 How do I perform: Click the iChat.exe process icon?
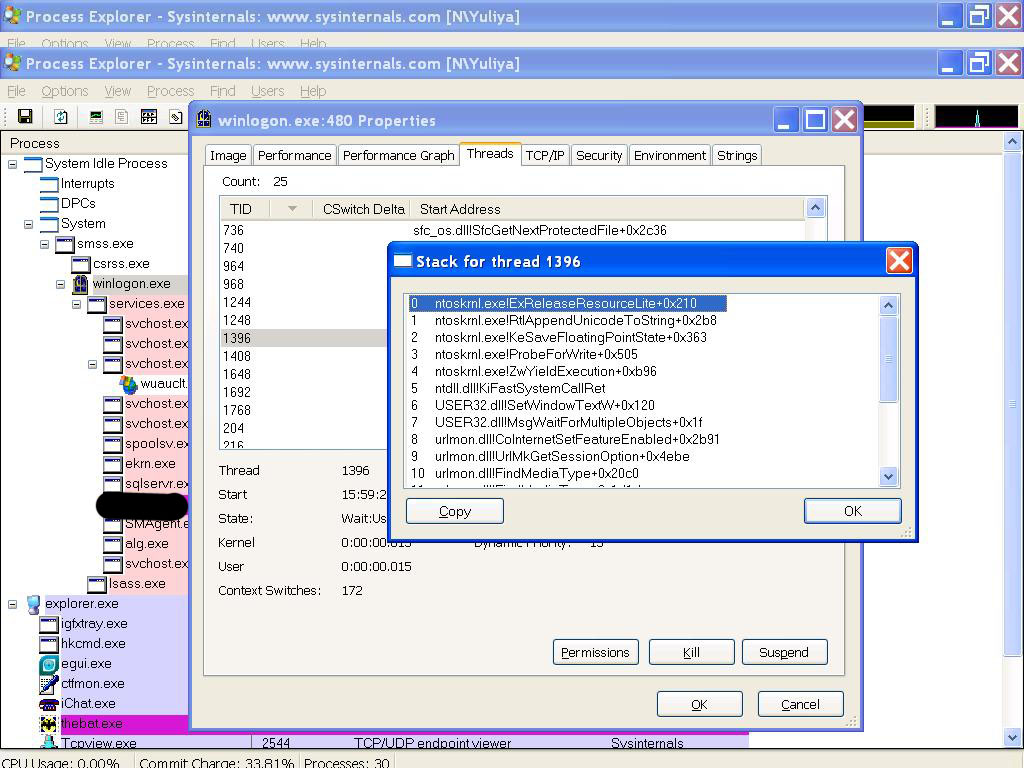point(49,704)
